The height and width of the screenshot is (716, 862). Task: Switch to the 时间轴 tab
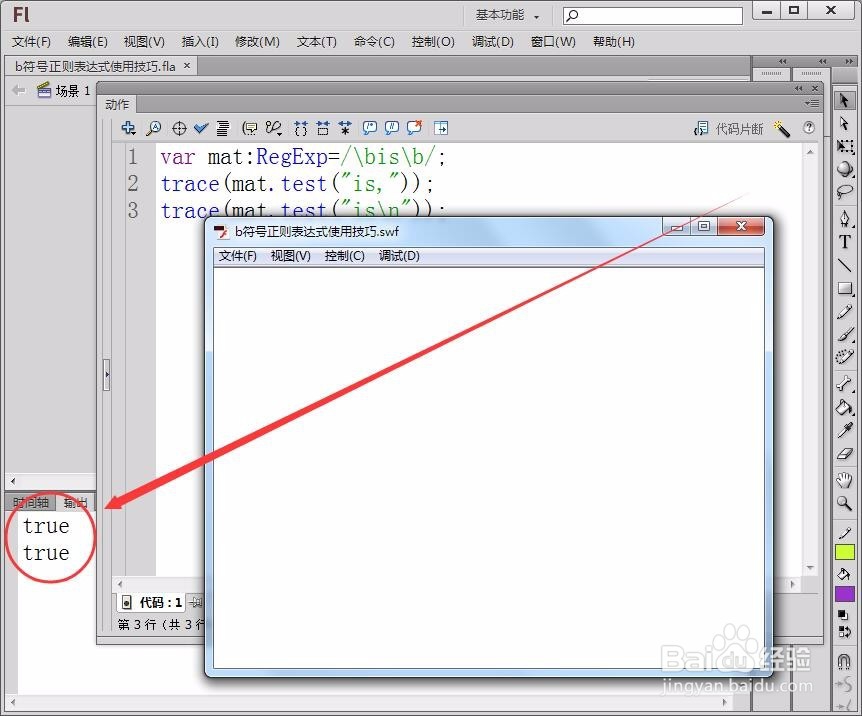[x=31, y=502]
